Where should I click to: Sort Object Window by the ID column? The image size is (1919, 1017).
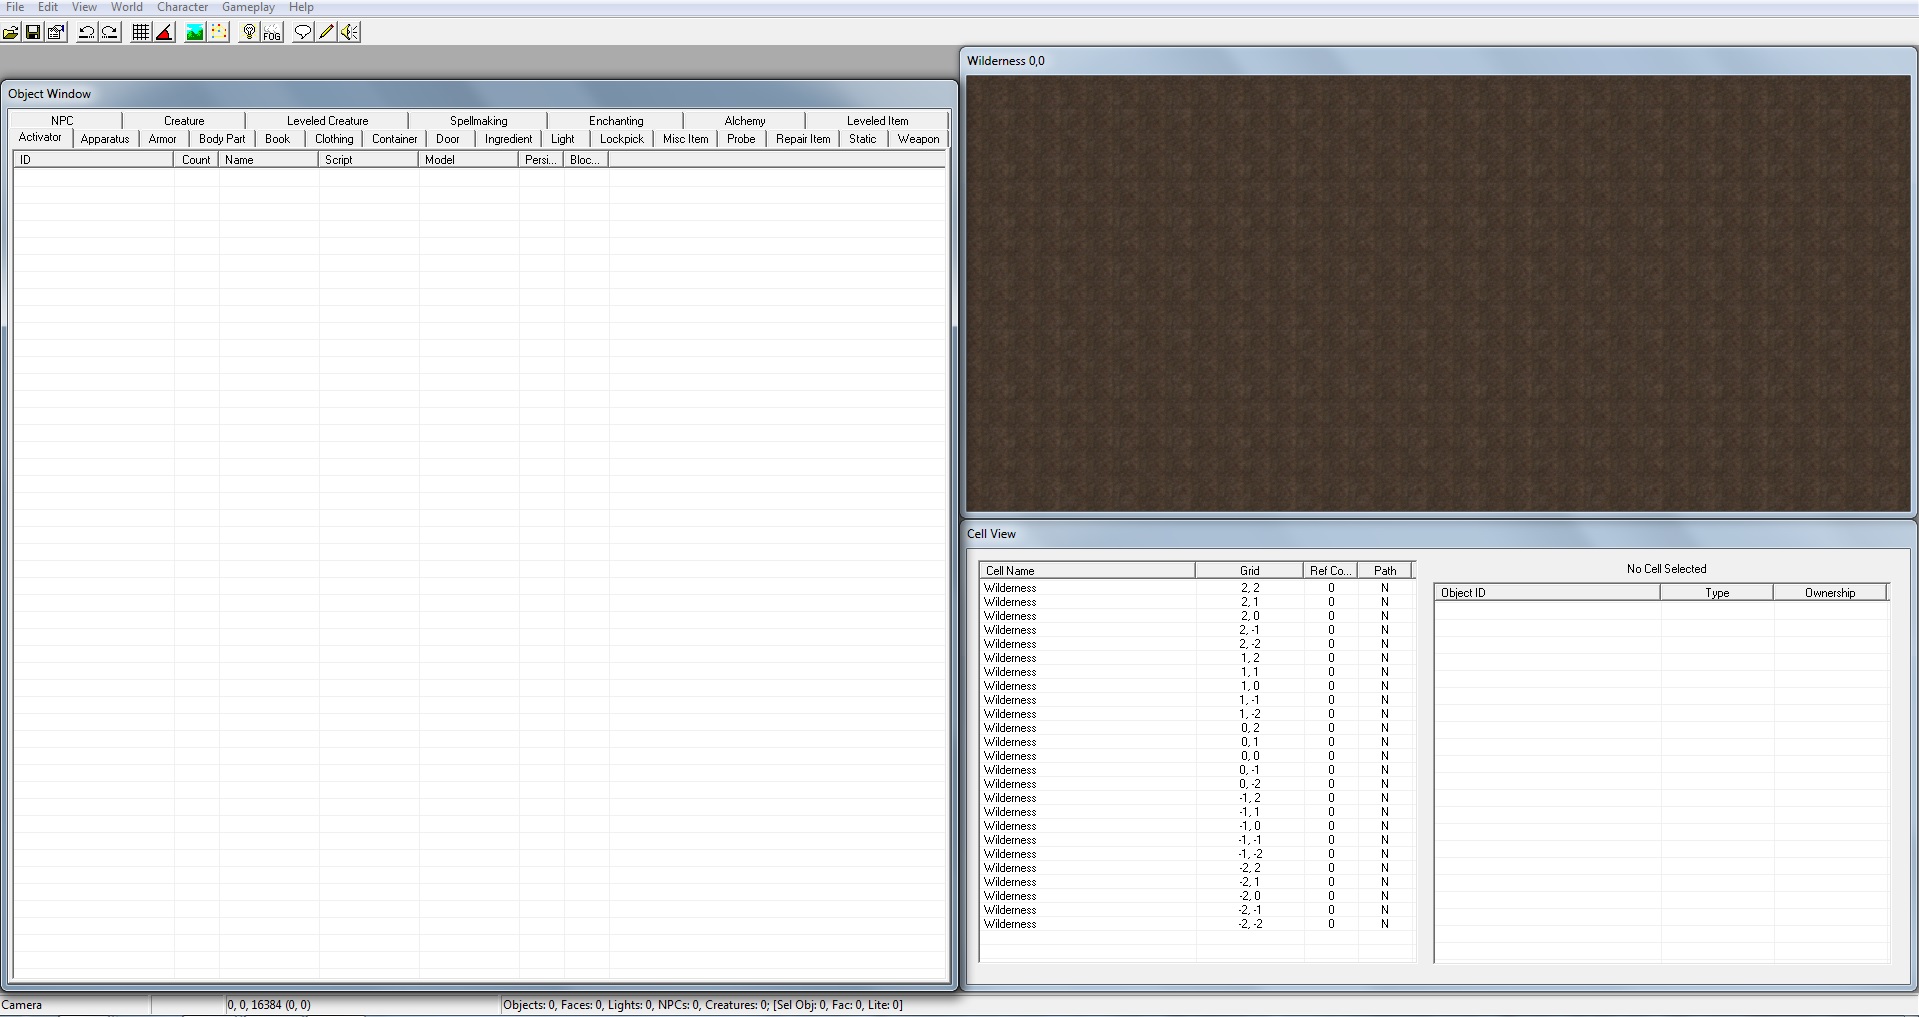coord(94,160)
